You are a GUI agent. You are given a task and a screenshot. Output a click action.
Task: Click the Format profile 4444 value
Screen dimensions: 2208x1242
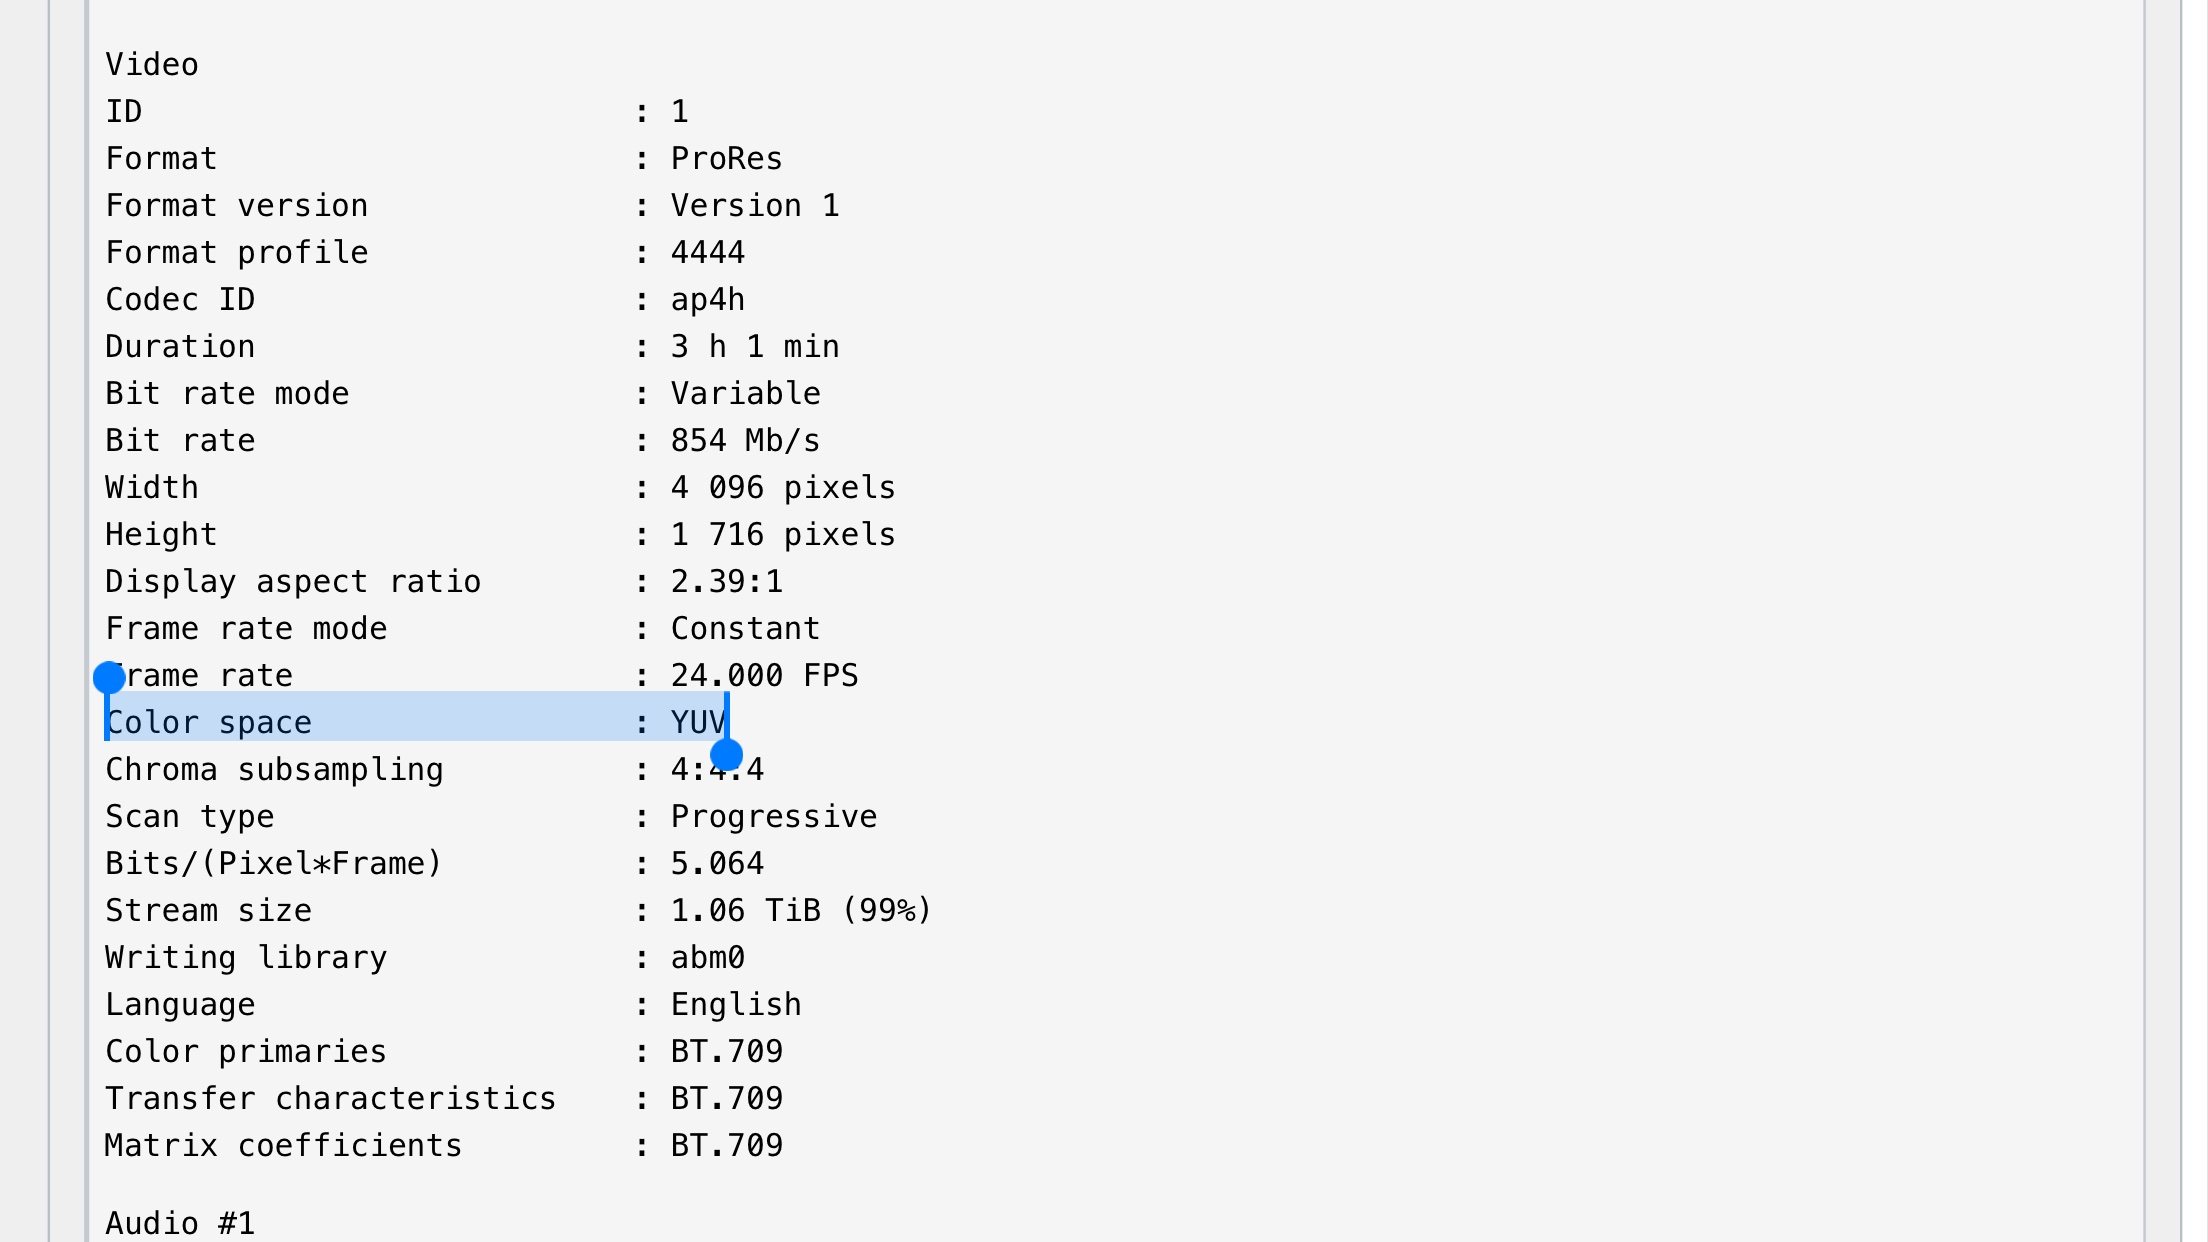tap(707, 252)
